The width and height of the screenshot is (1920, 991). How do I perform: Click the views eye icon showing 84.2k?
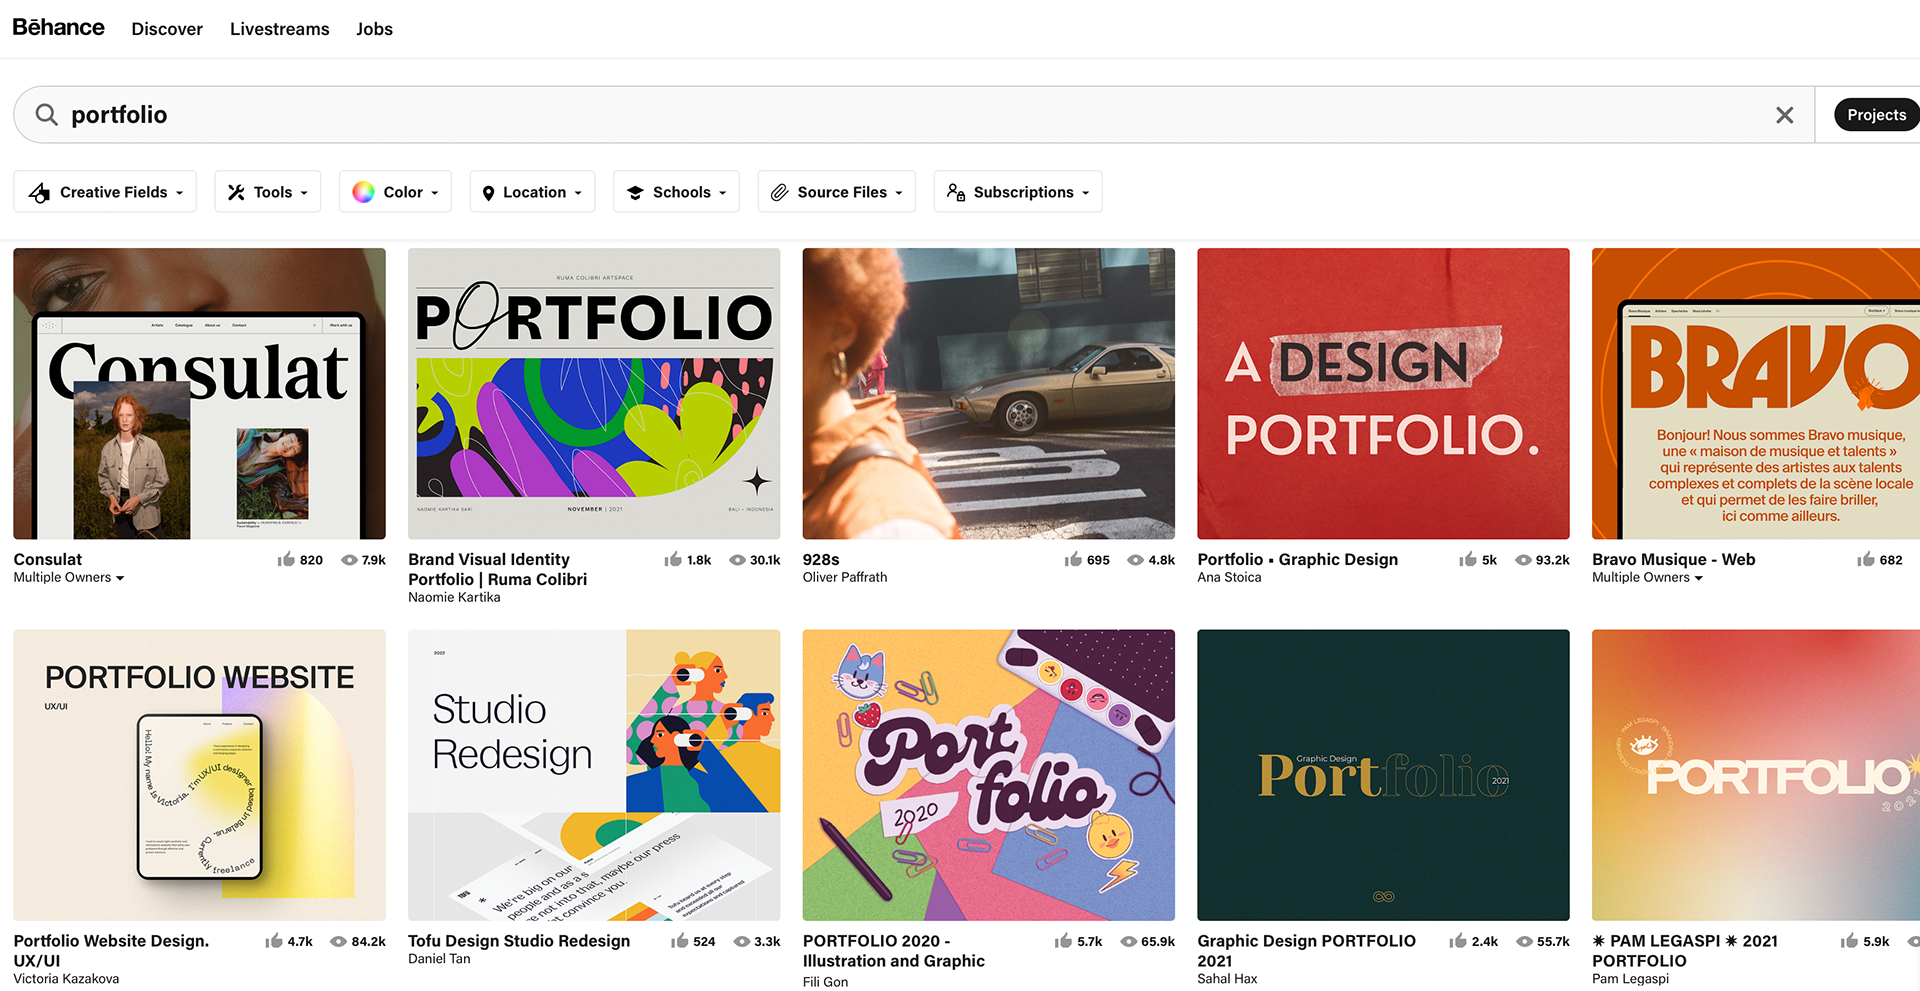point(339,942)
